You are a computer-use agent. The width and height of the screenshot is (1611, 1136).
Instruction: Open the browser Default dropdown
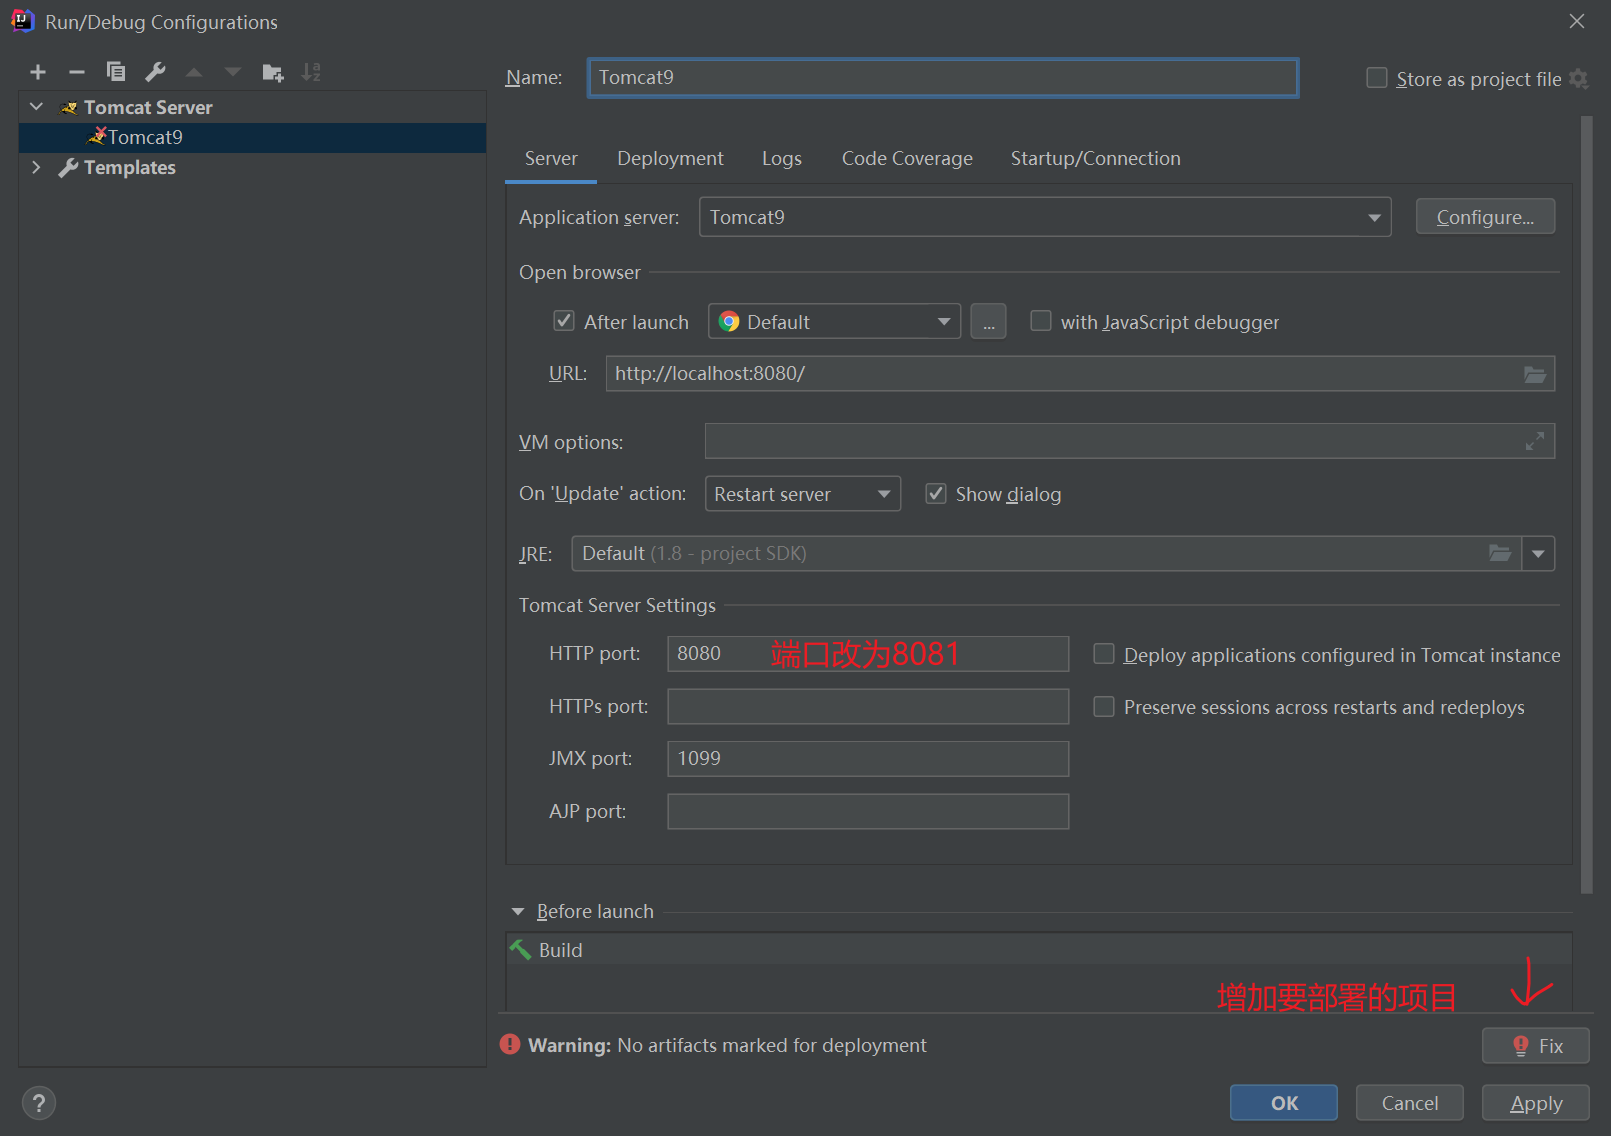834,322
